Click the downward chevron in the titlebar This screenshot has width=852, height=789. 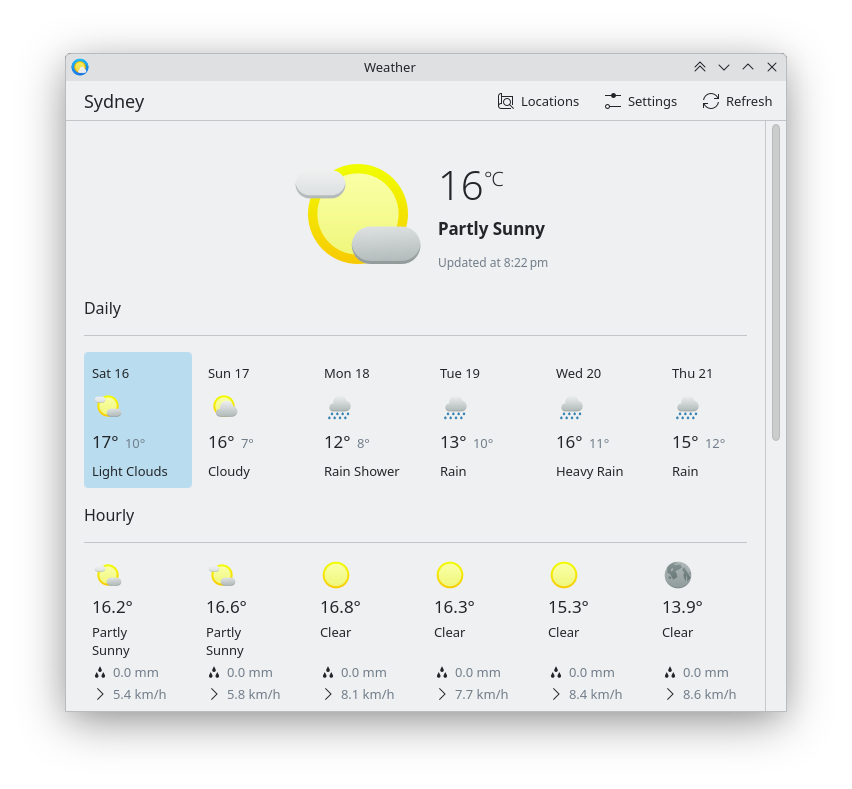724,67
